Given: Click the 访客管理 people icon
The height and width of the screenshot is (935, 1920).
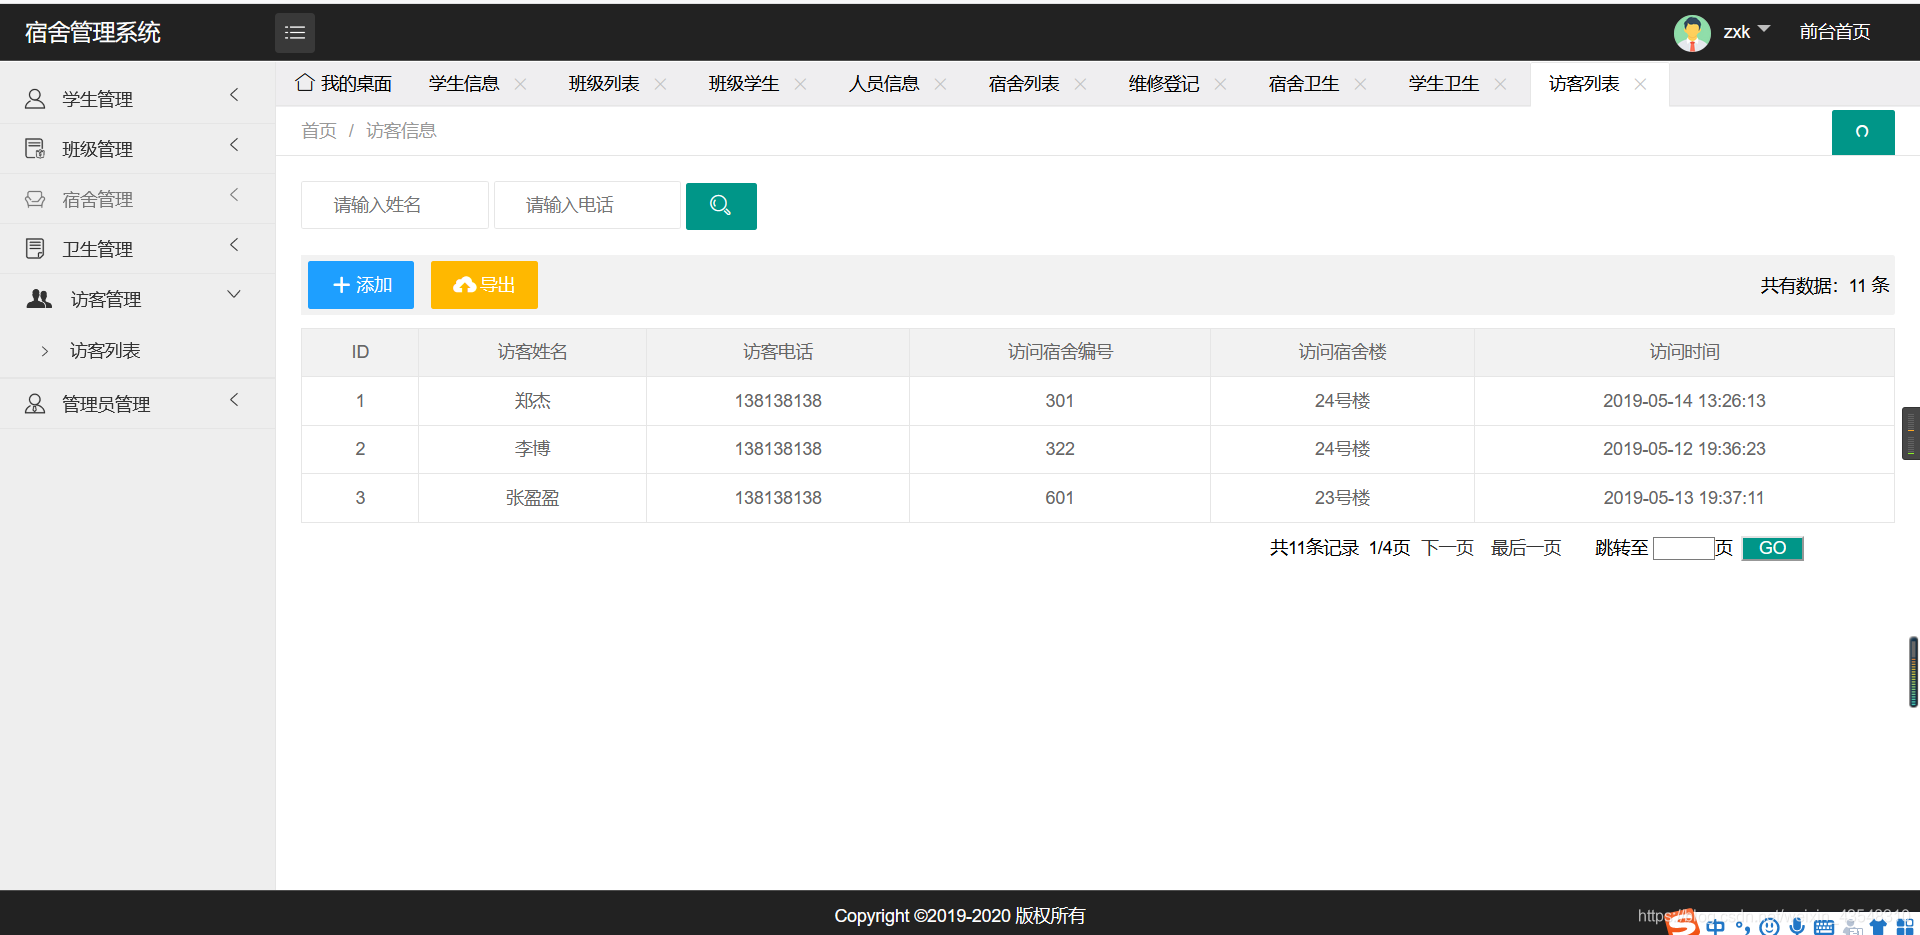Looking at the screenshot, I should click(39, 299).
